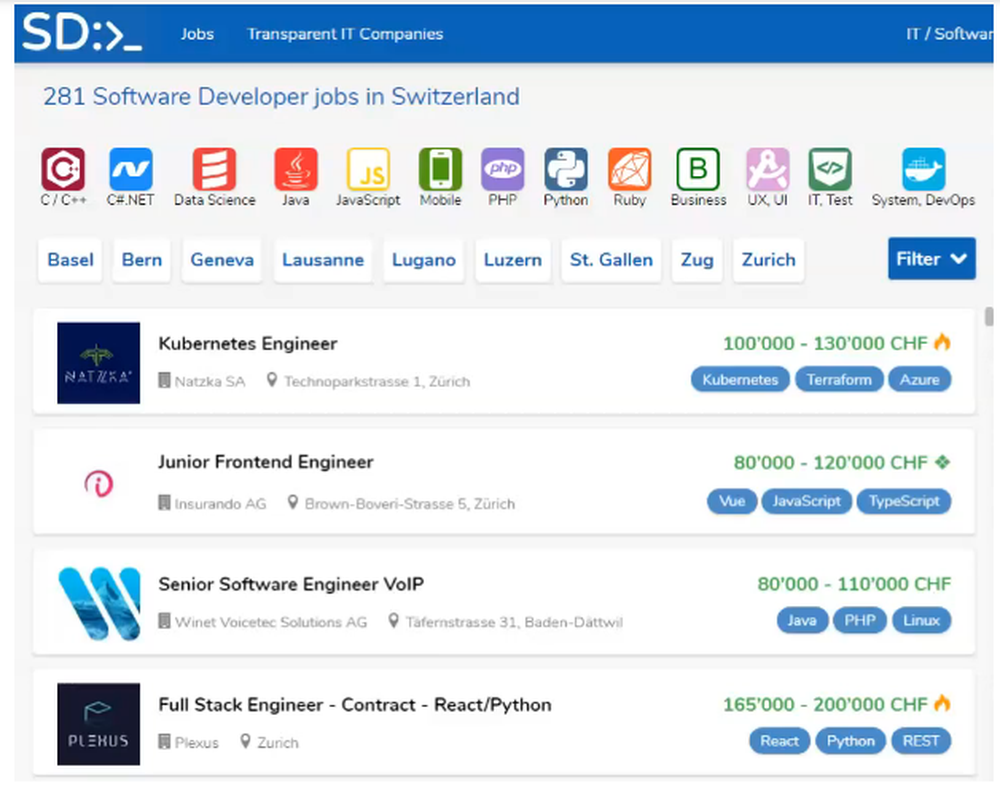Viewport: 1000px width, 789px height.
Task: Click the Python tag on Plexus job
Action: 851,741
